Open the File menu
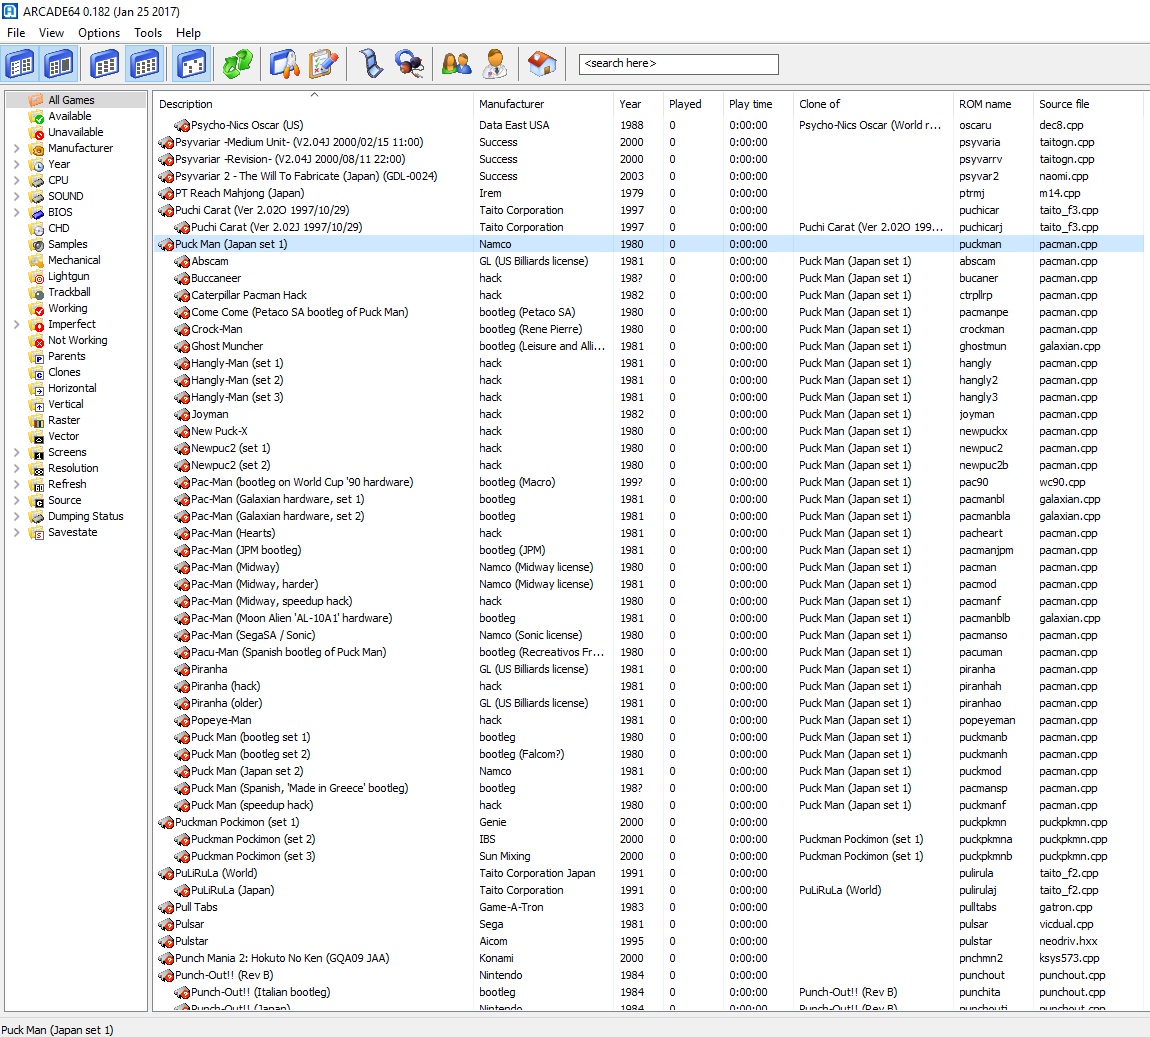The height and width of the screenshot is (1037, 1150). [16, 33]
